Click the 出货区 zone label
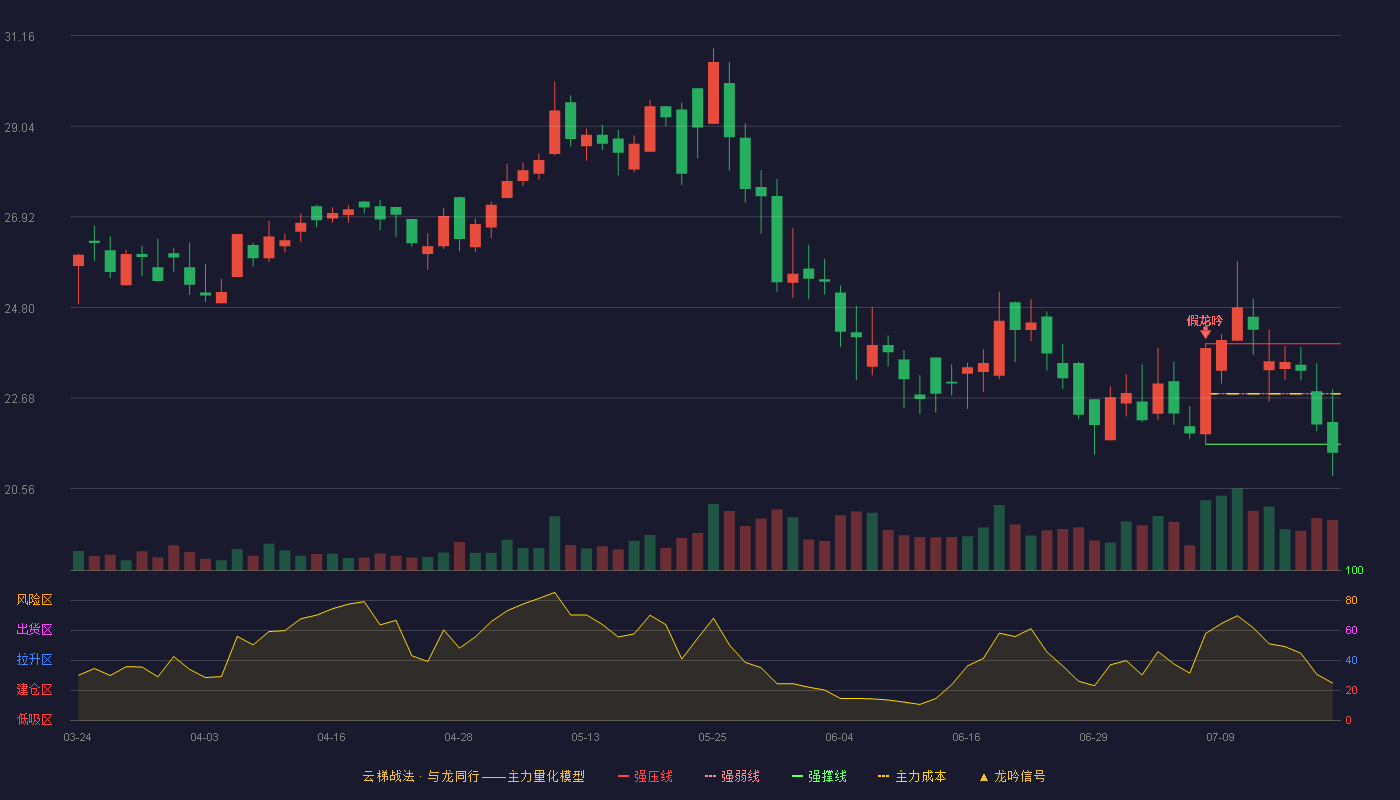The image size is (1400, 800). point(34,630)
